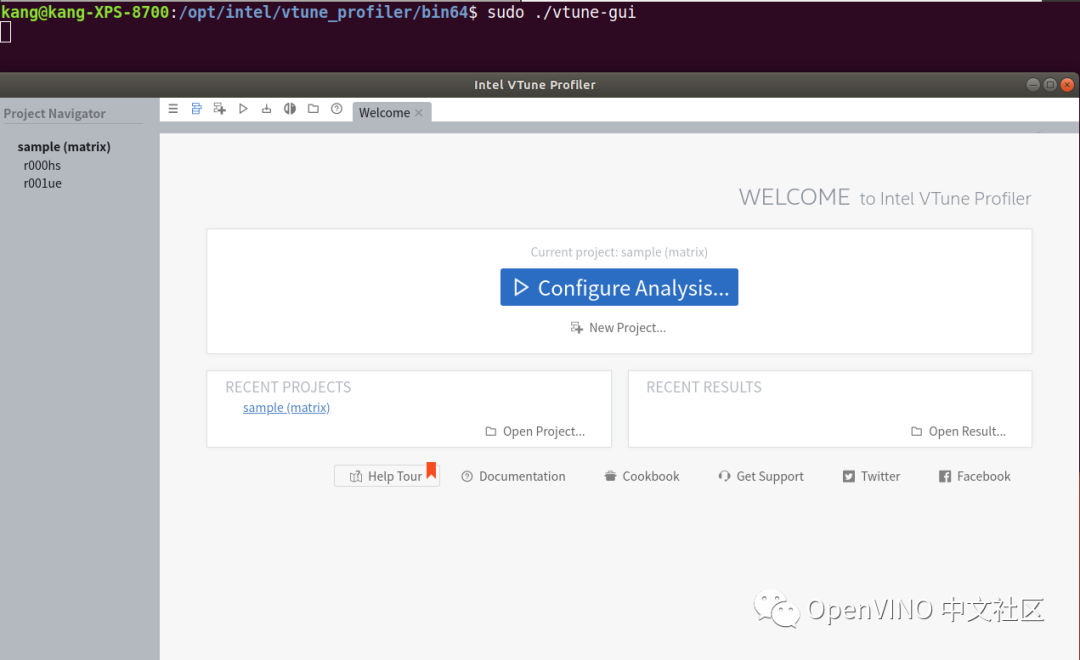1080x660 pixels.
Task: Open result r001ue in Project Navigator
Action: tap(43, 183)
